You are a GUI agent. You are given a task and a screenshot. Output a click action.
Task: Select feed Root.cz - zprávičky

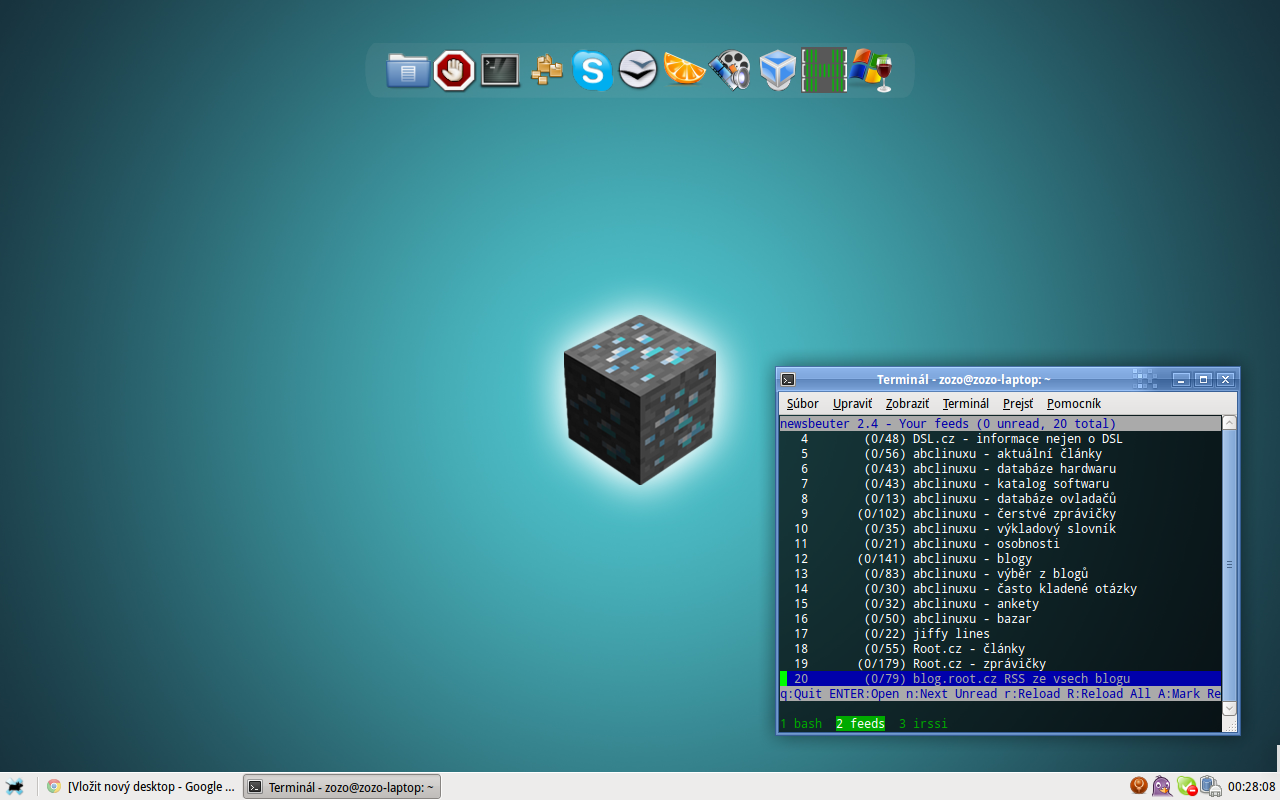tap(1000, 664)
